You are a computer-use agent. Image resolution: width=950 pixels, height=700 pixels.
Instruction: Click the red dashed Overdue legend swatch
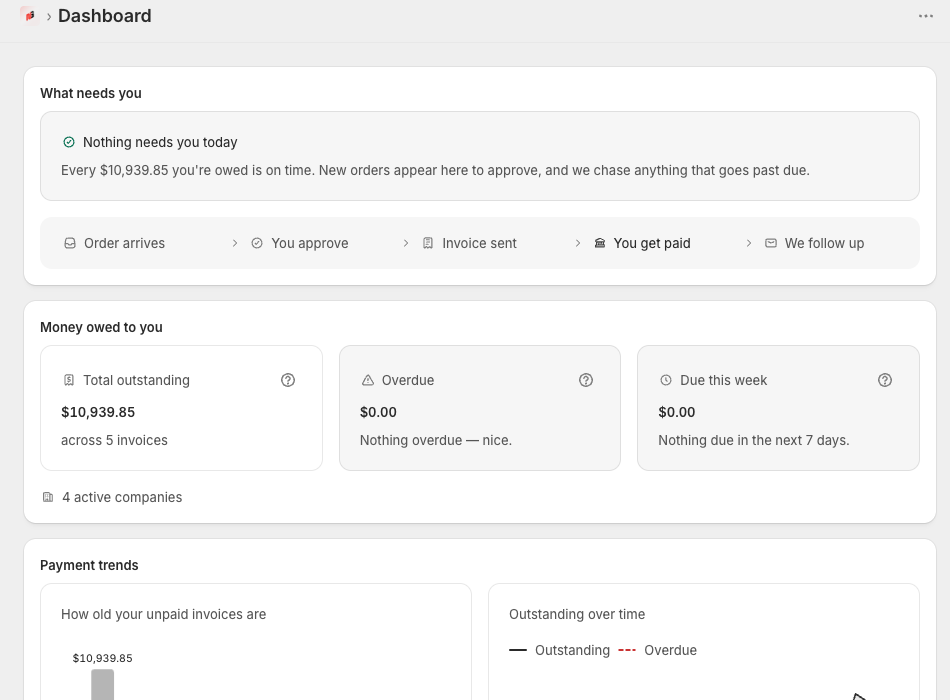tap(627, 650)
